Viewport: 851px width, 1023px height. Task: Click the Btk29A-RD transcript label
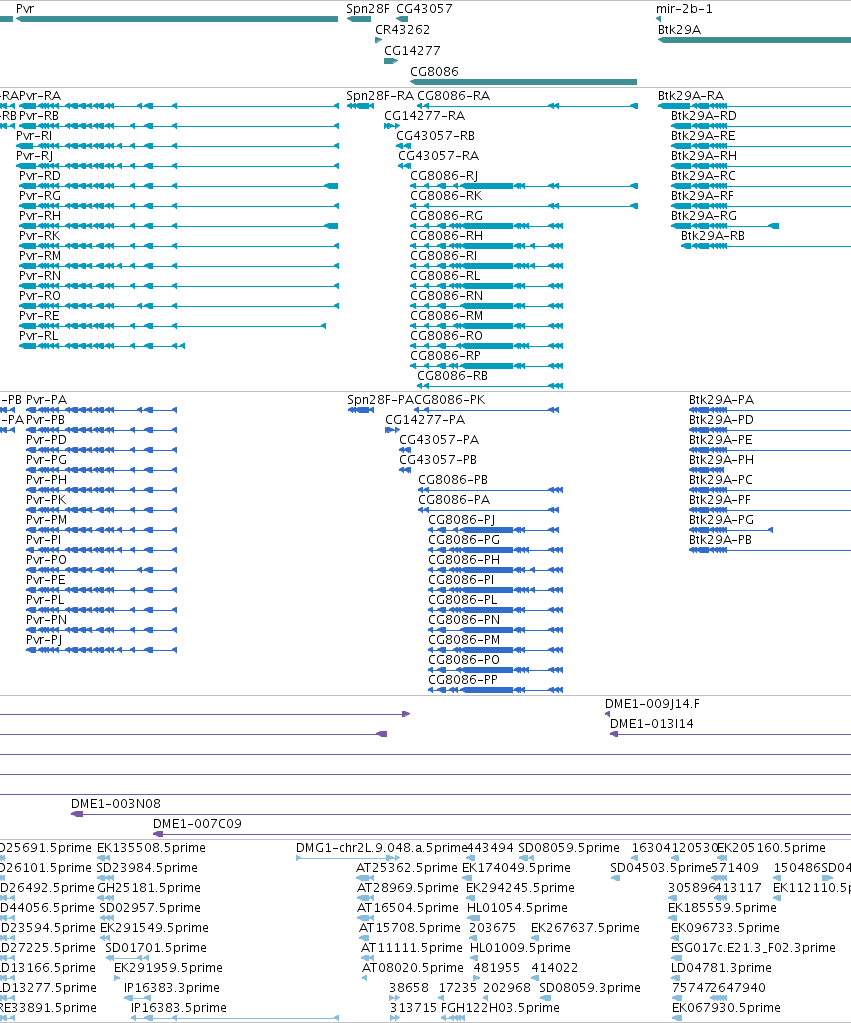click(x=704, y=116)
